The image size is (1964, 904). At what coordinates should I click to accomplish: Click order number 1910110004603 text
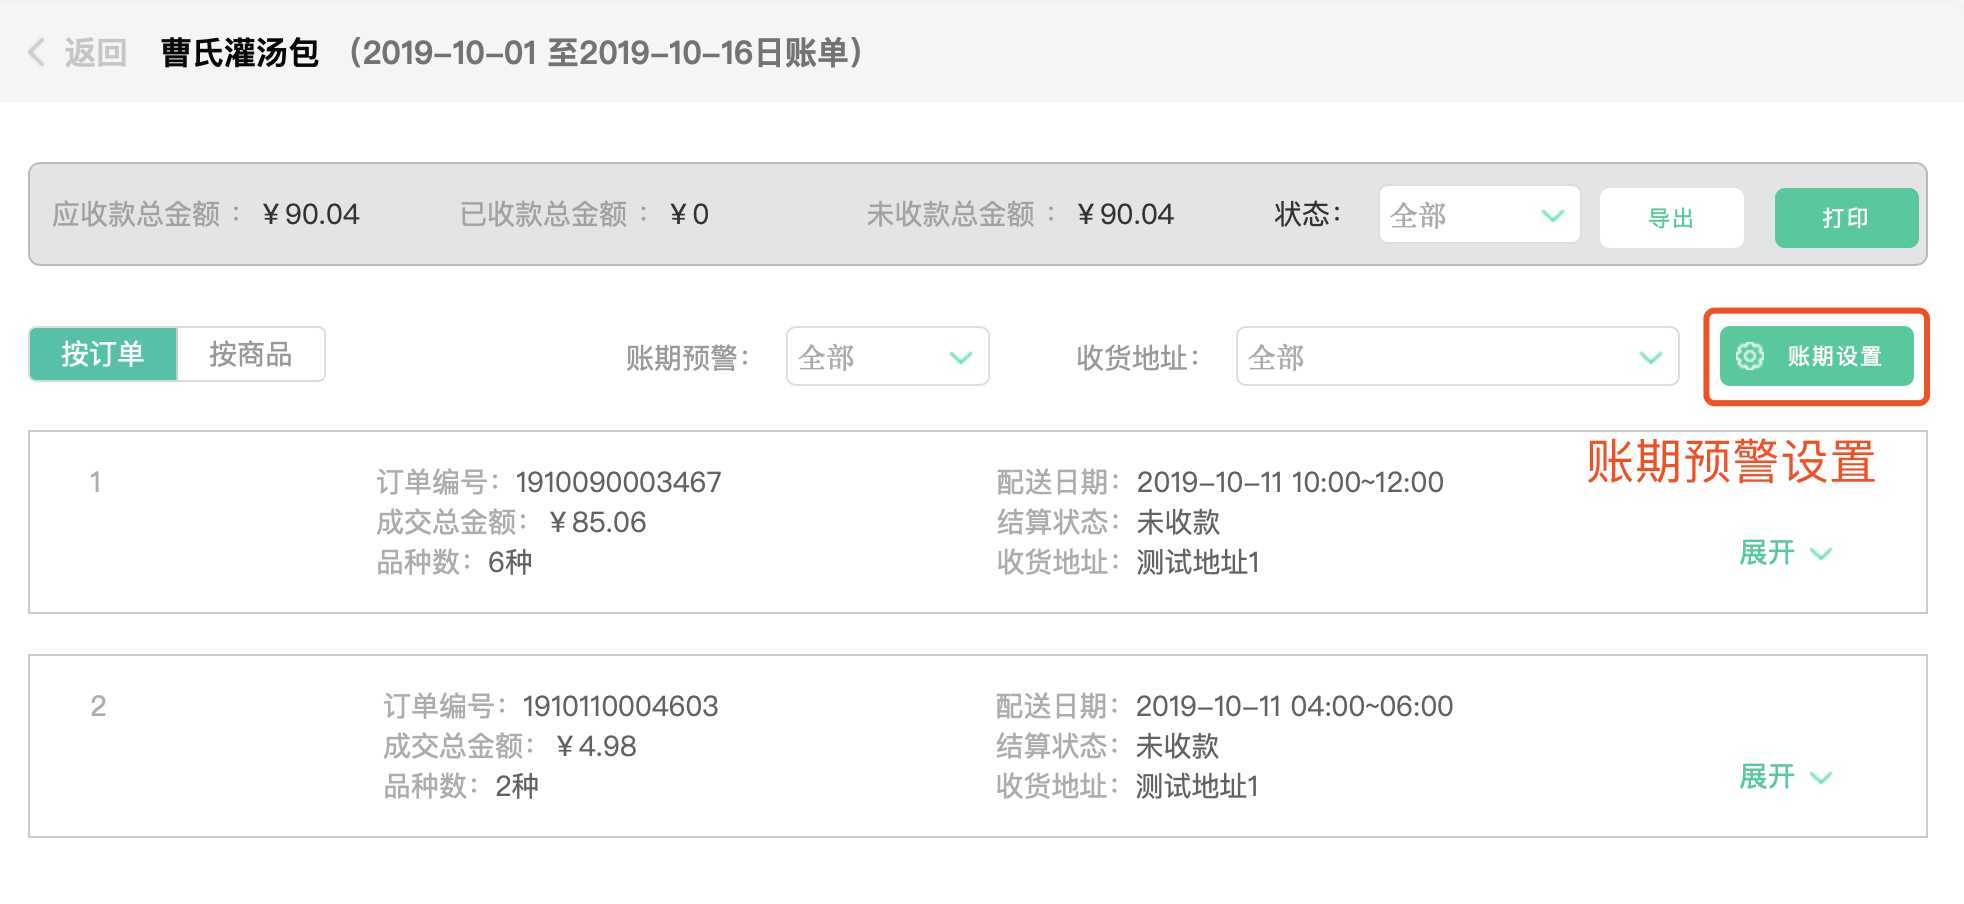tap(620, 706)
